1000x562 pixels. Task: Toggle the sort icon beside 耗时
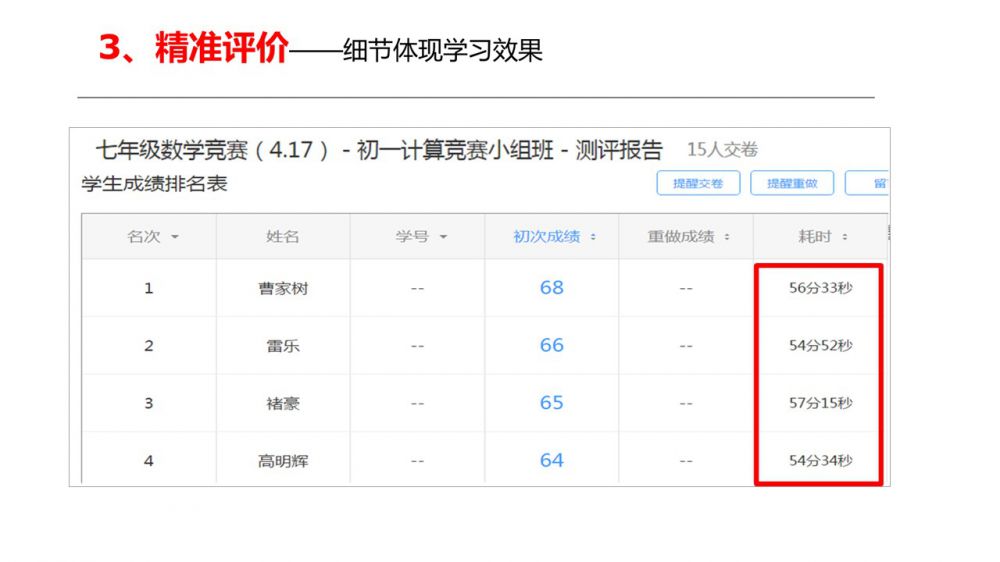tap(845, 237)
